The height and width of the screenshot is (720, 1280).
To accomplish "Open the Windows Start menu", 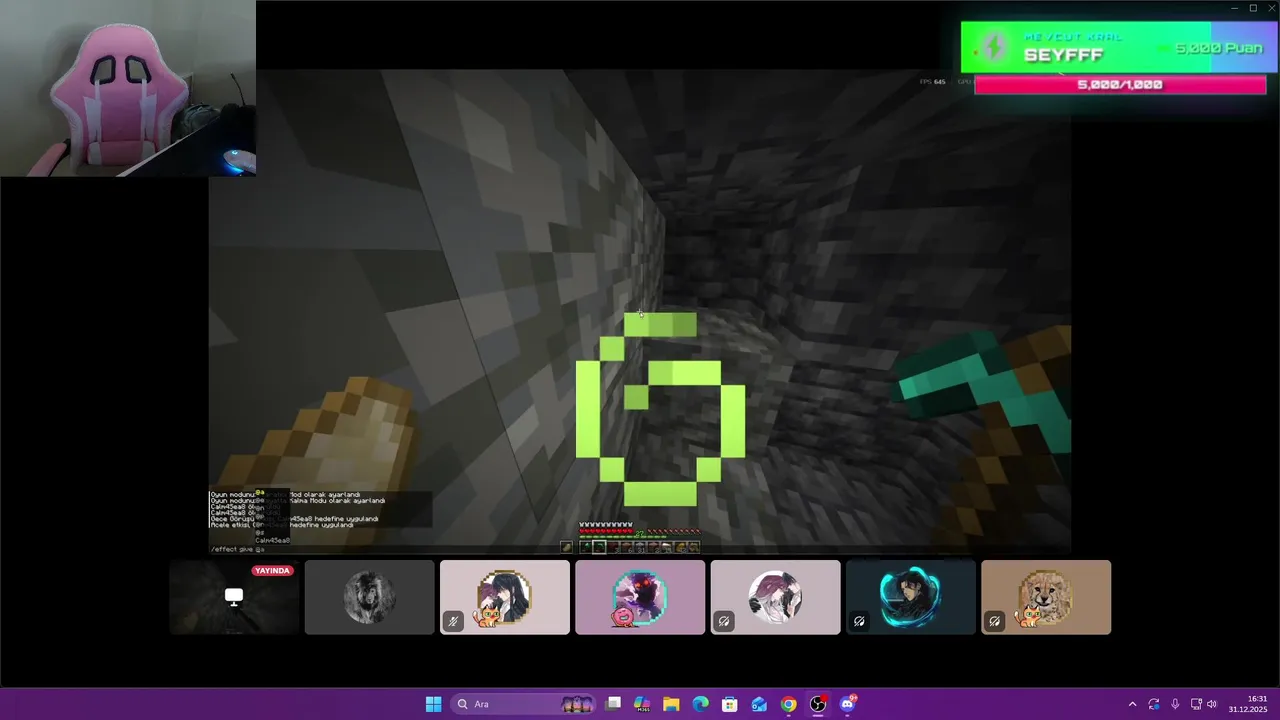I will (433, 704).
